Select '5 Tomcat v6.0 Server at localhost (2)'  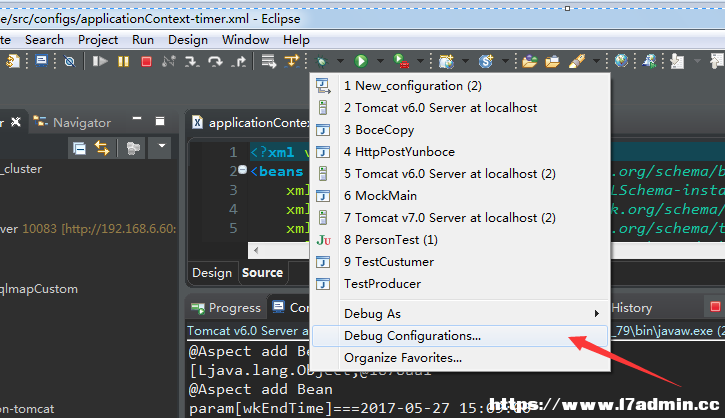pos(461,174)
